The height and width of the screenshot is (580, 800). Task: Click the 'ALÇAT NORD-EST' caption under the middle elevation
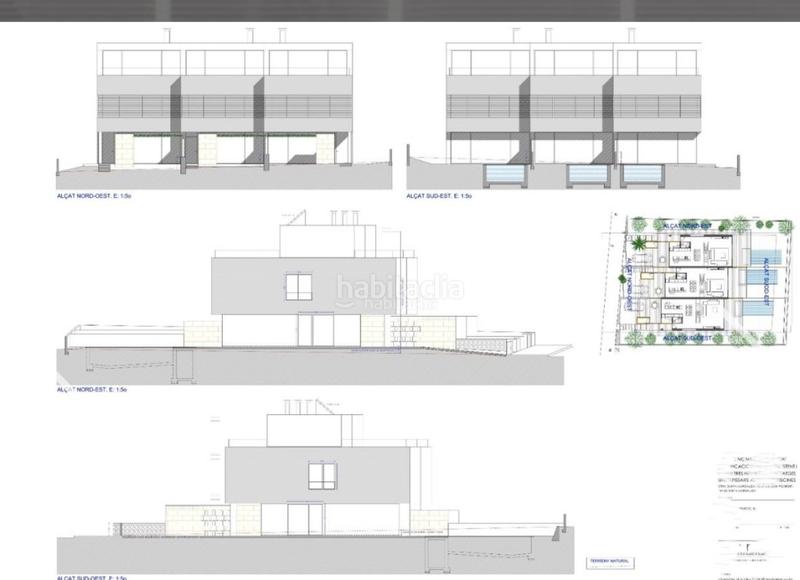tap(93, 389)
